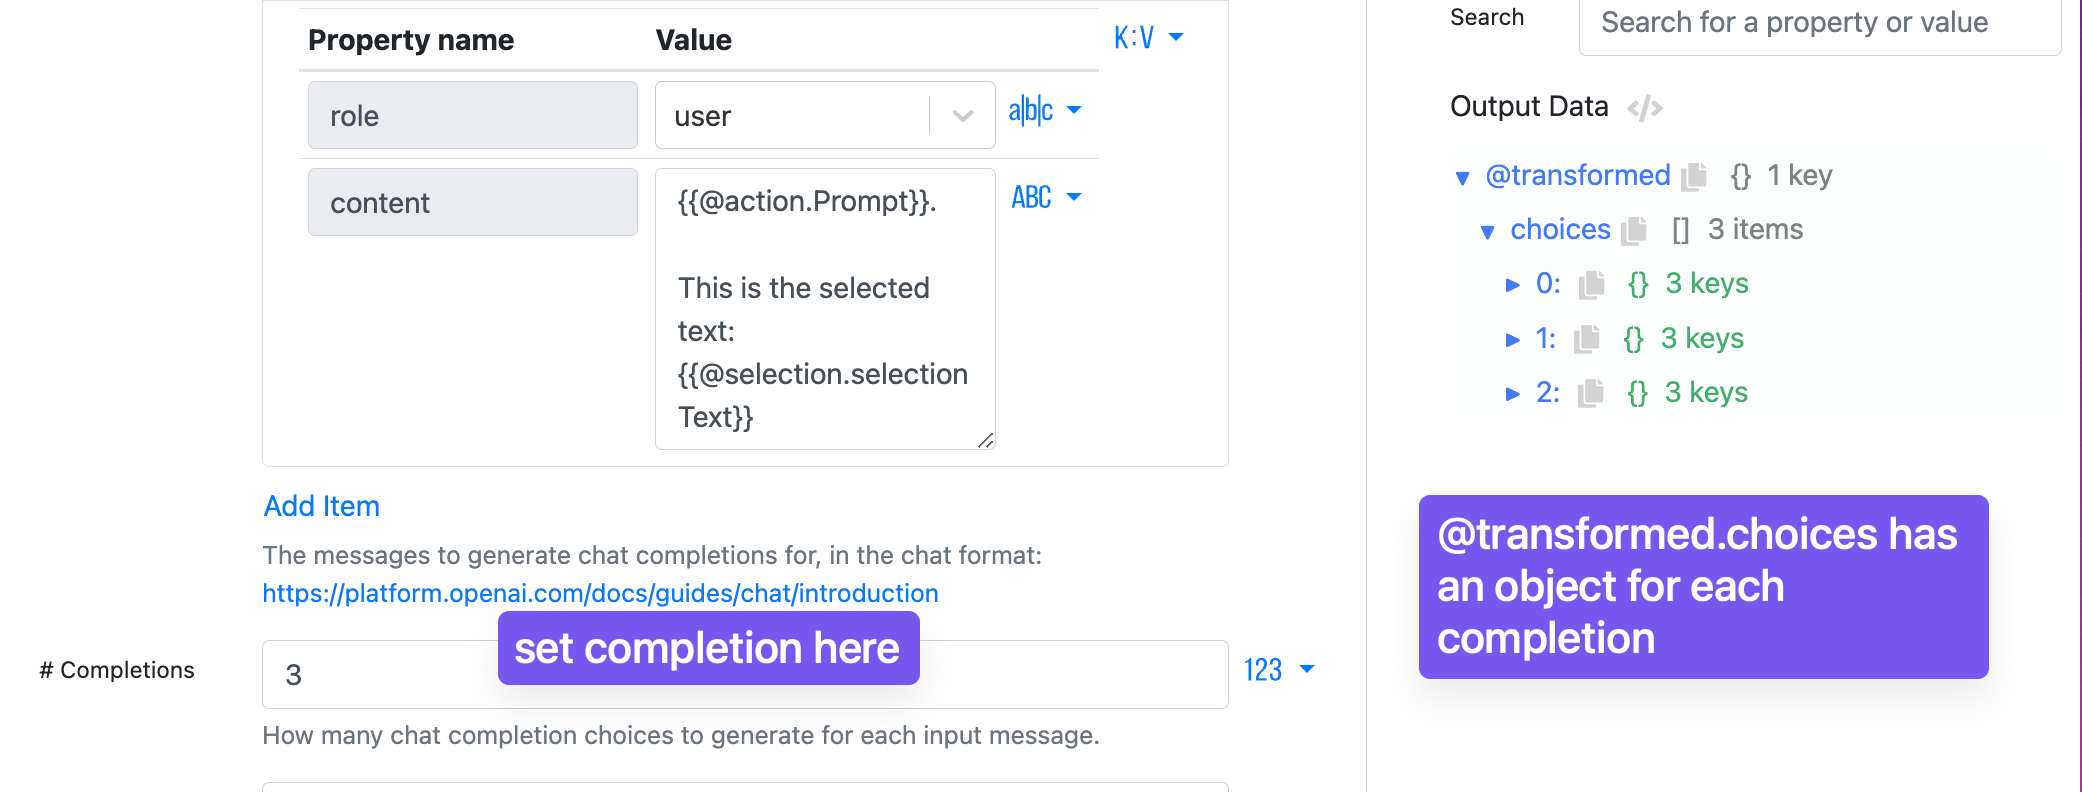Click the content value text area
This screenshot has height=792, width=2082.
824,308
